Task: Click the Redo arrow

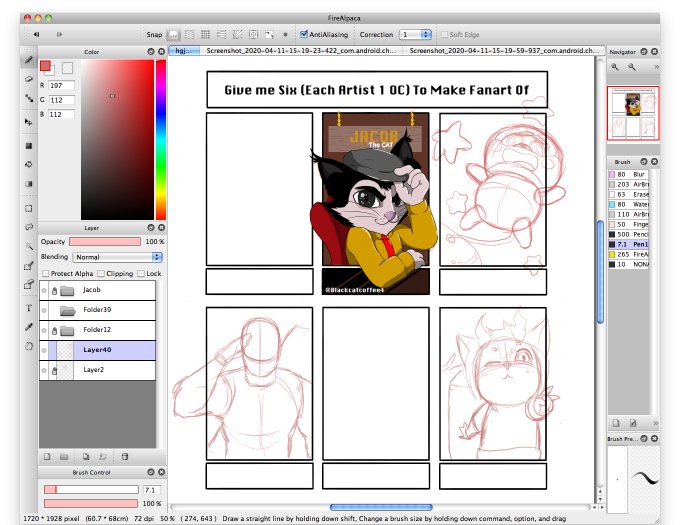Action: point(59,34)
